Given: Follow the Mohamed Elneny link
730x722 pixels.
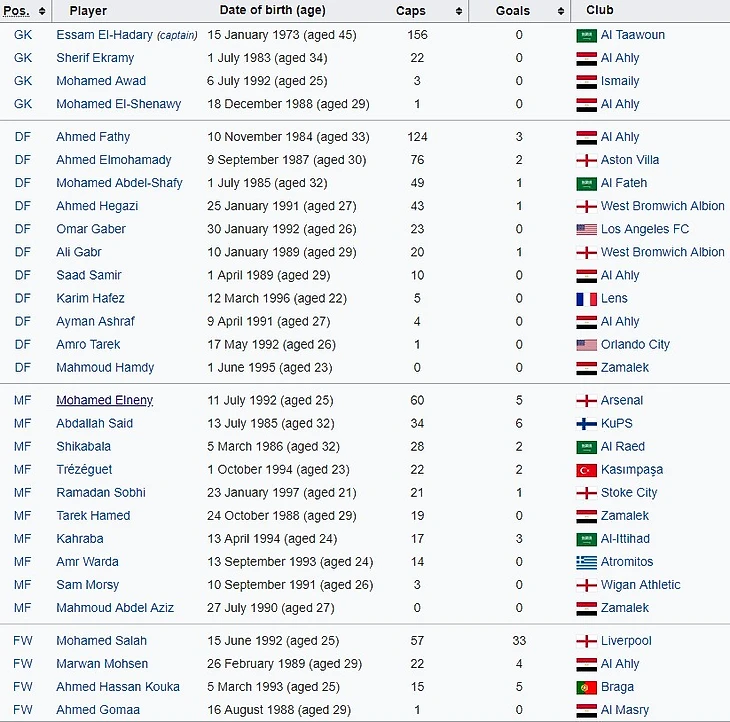Looking at the screenshot, I should [x=104, y=400].
